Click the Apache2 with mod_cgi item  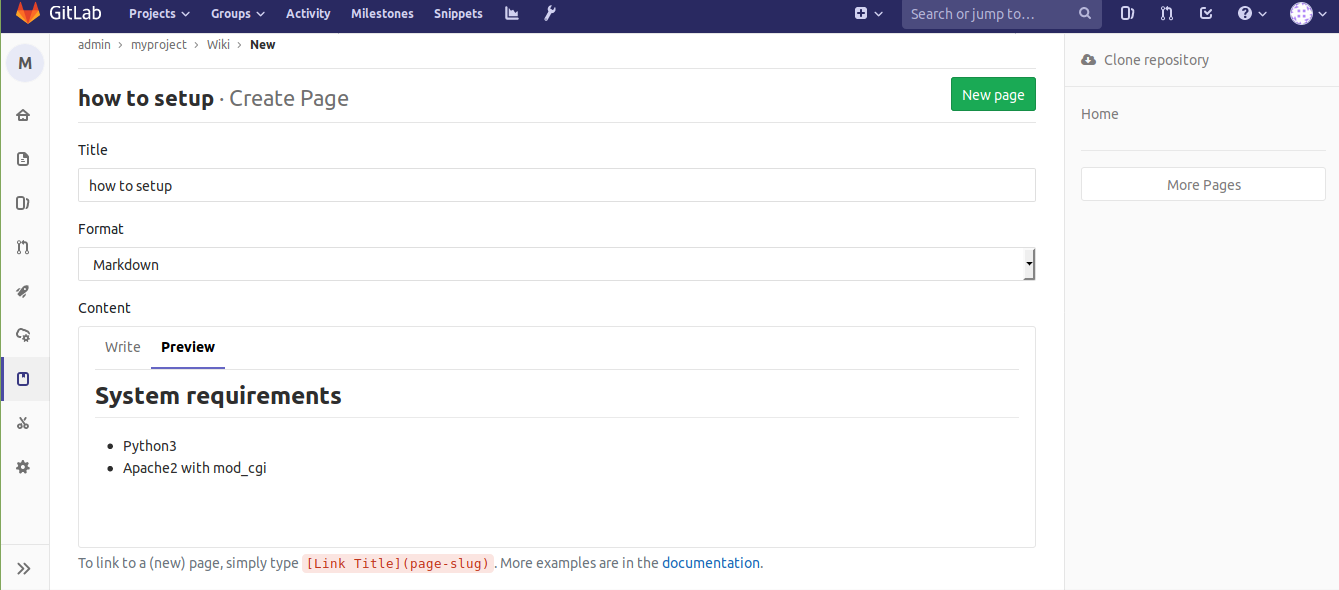(x=195, y=468)
